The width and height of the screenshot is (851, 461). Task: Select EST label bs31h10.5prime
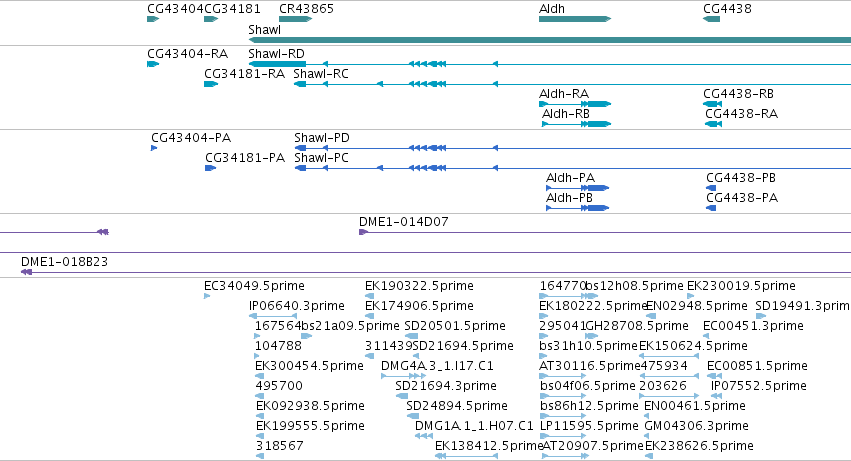coord(588,346)
